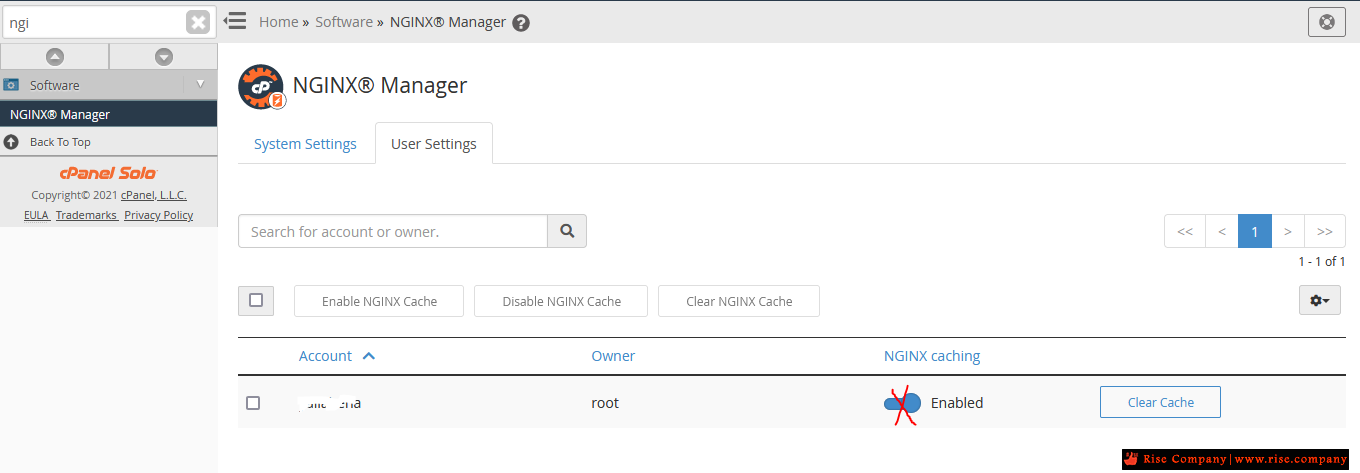Sort table by NGINX caching column
Image resolution: width=1360 pixels, height=473 pixels.
[x=932, y=356]
